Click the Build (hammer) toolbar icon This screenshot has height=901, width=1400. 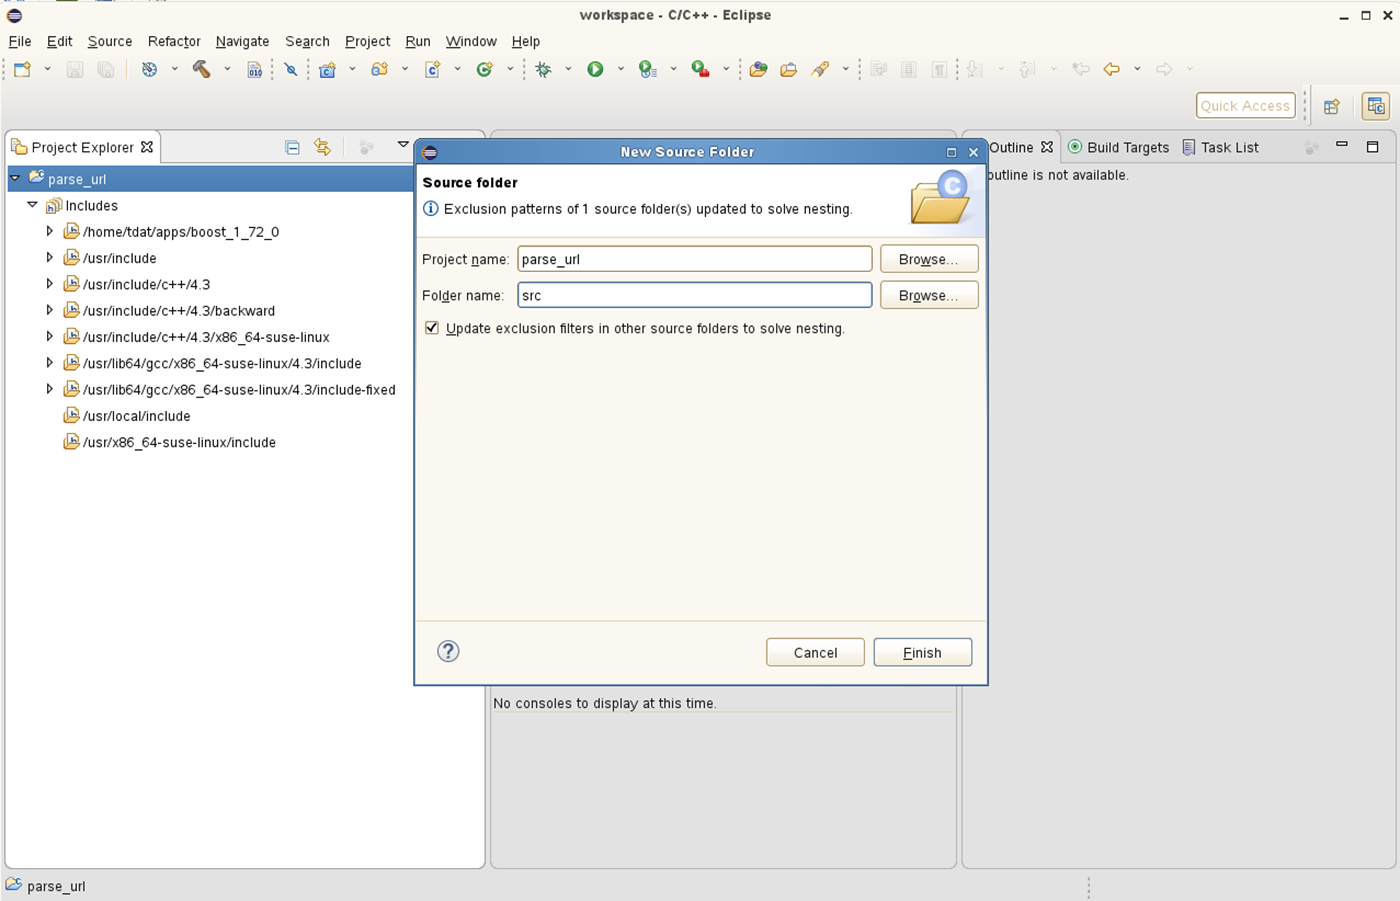tap(201, 69)
